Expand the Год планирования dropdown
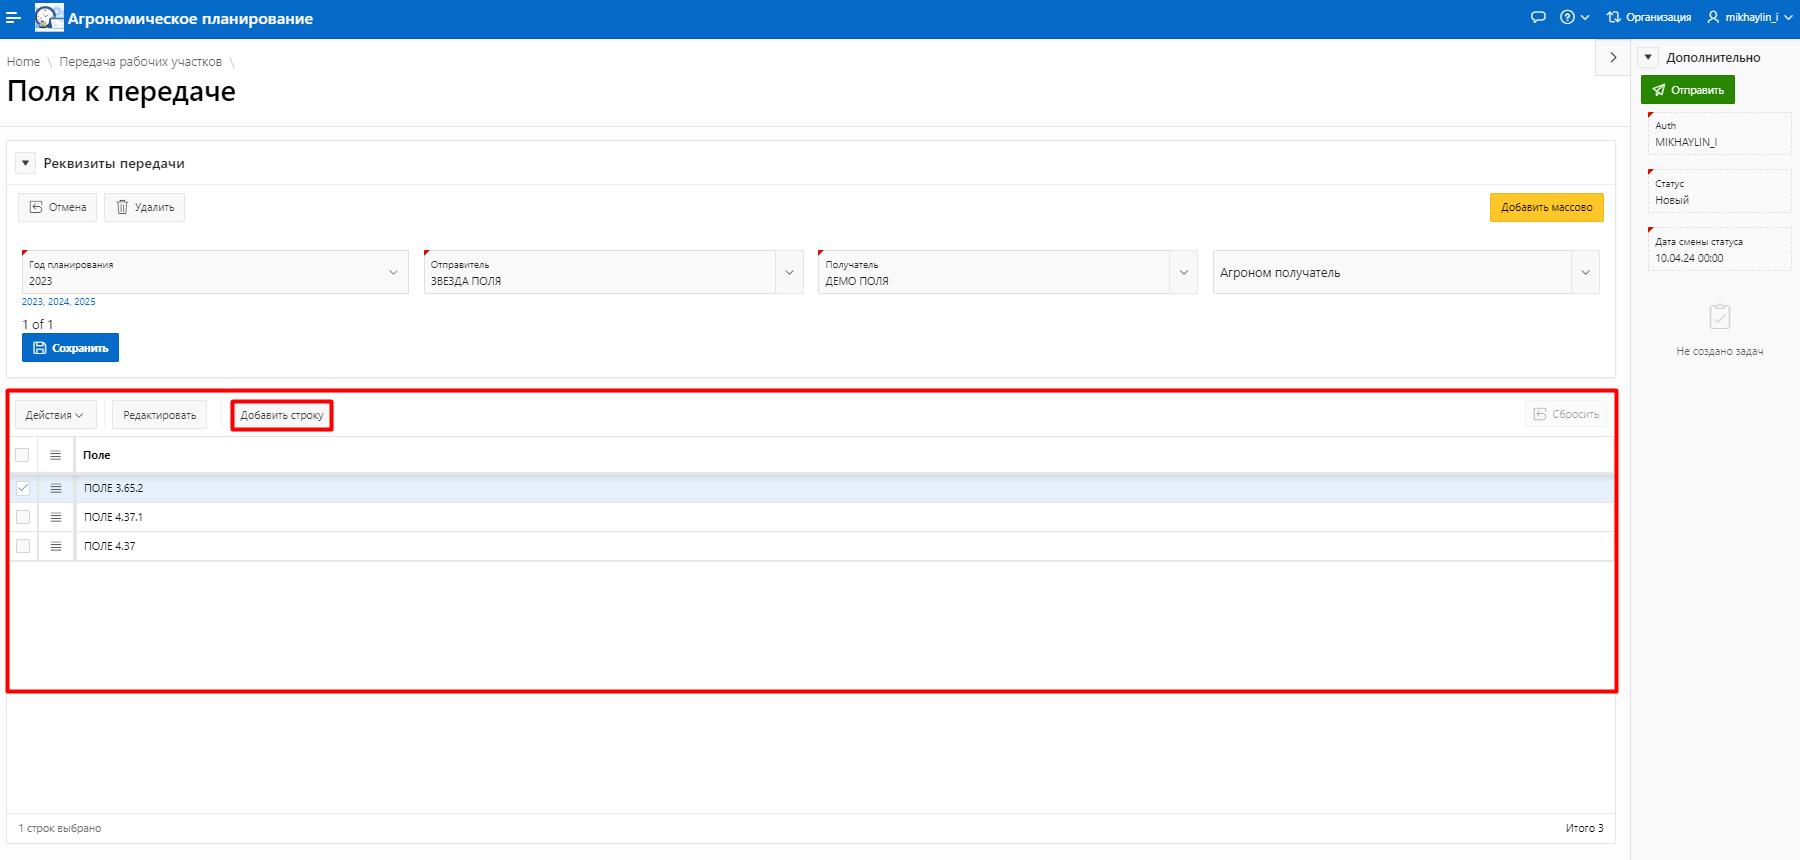 click(393, 272)
